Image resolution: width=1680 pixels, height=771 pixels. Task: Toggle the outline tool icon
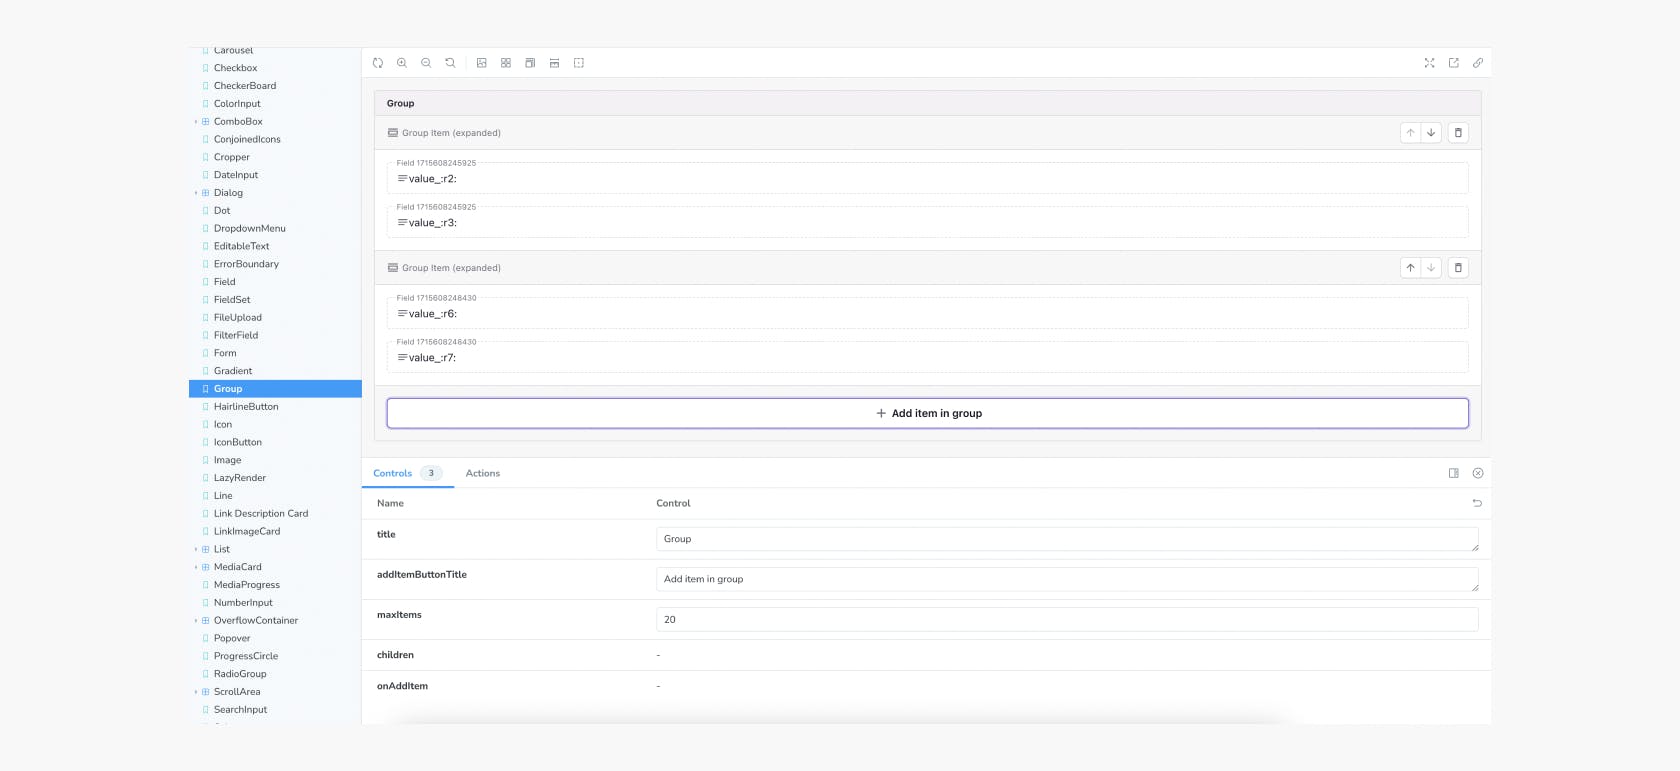(x=579, y=63)
